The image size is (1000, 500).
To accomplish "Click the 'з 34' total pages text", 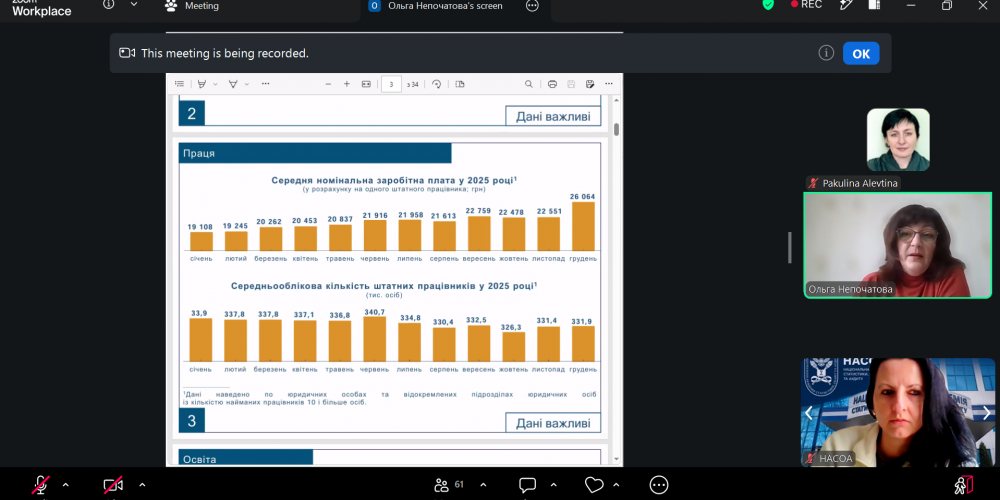I will 413,84.
